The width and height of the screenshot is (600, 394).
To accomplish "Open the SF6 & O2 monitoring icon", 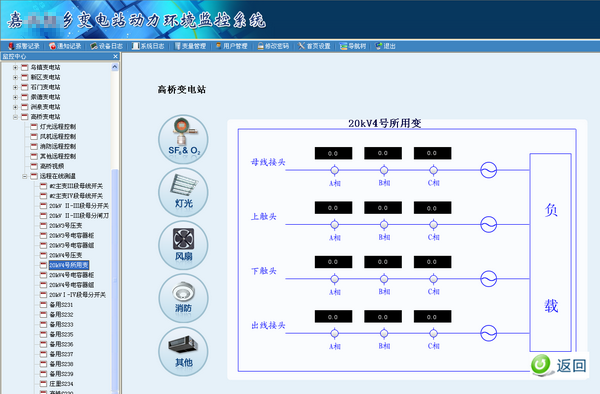I will click(x=183, y=139).
